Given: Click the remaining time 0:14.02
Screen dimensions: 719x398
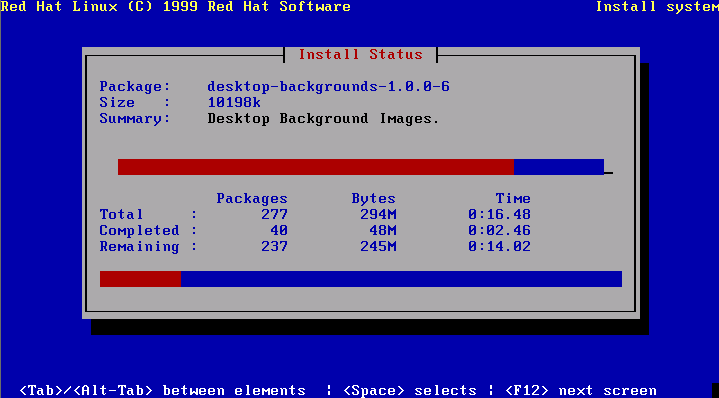Looking at the screenshot, I should click(x=499, y=246).
